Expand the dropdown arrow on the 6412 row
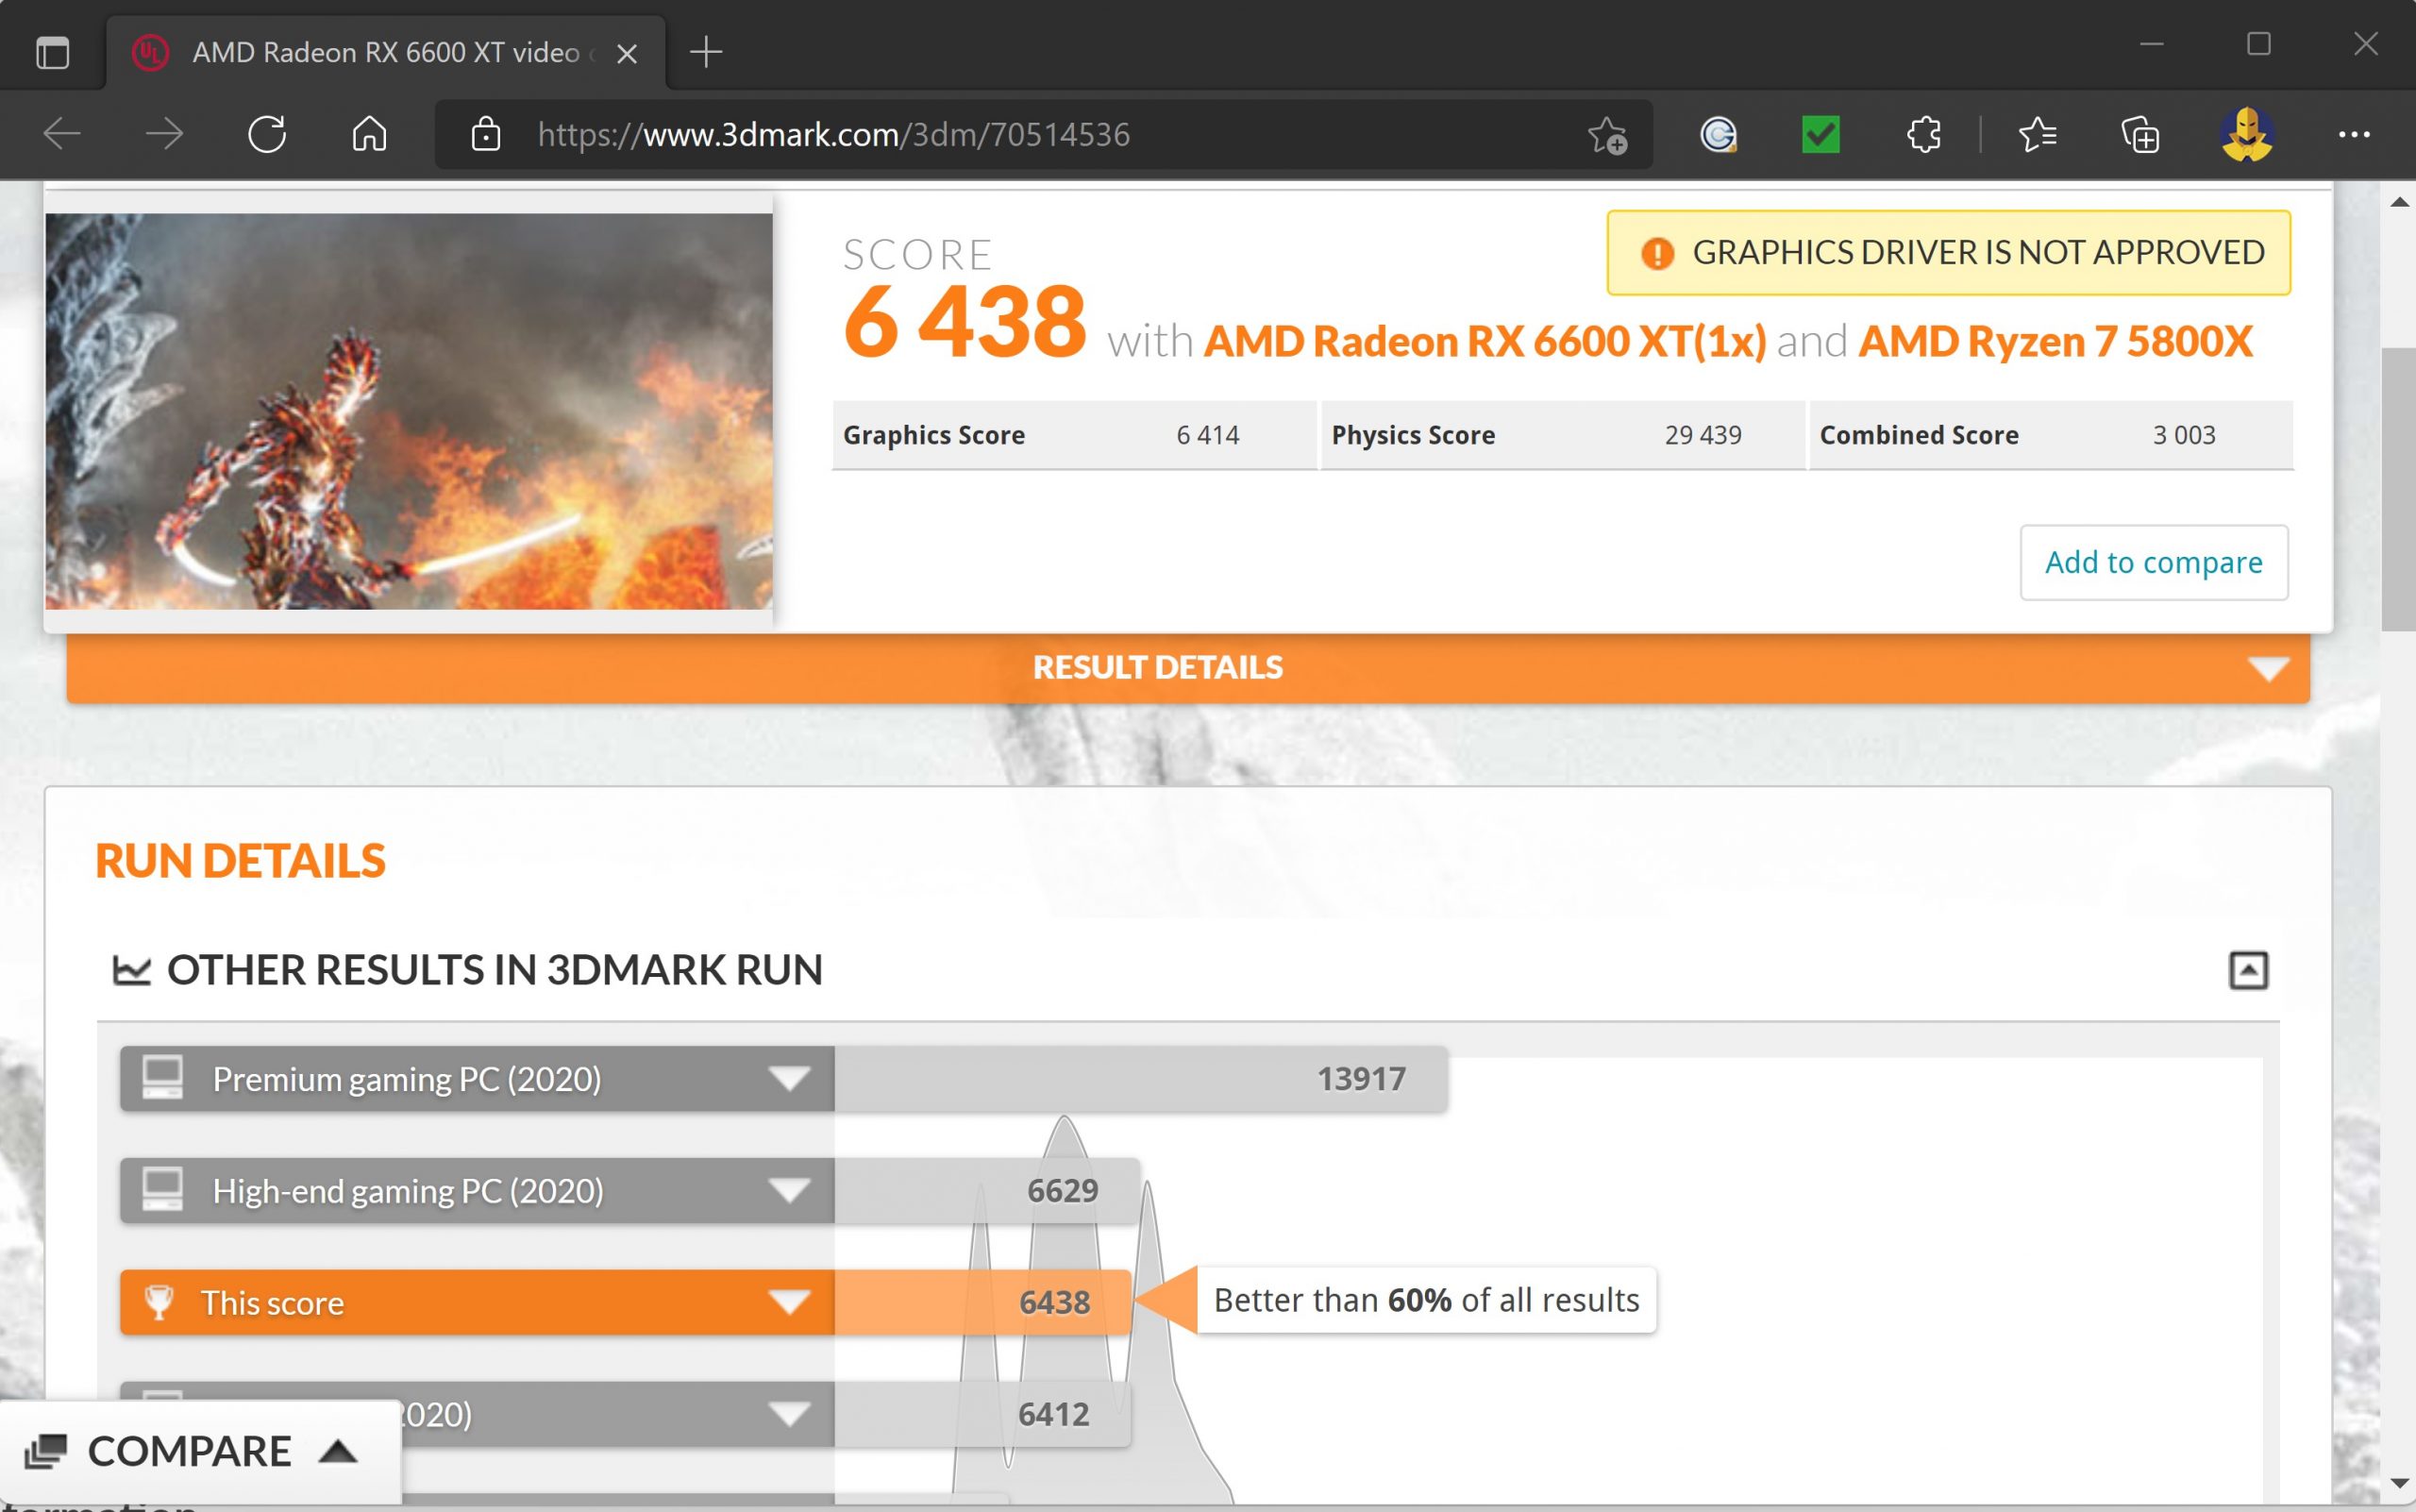2416x1512 pixels. [789, 1414]
